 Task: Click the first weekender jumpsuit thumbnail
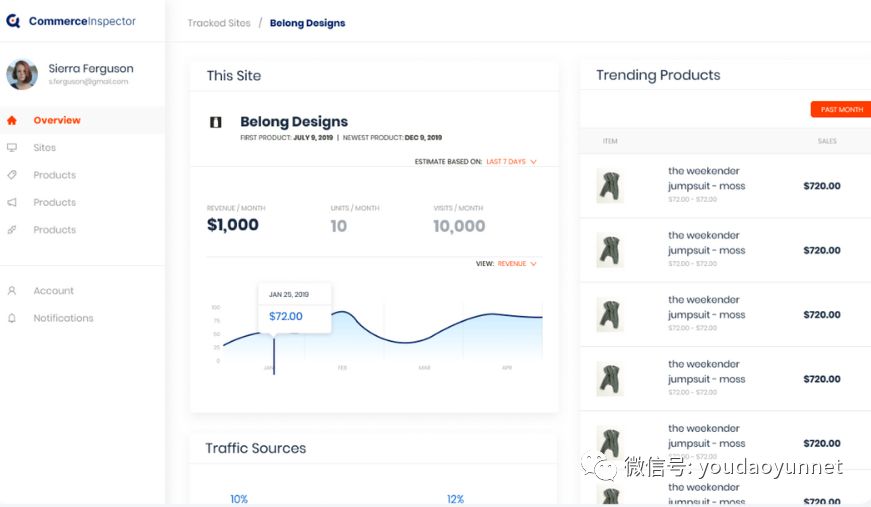(610, 186)
